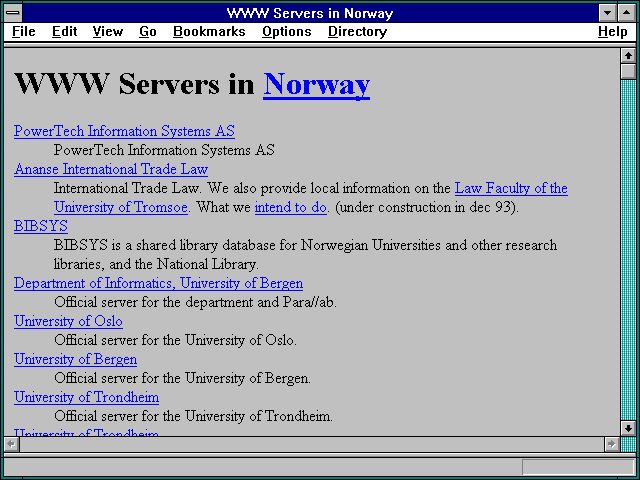Follow the University of Tromsoe link
The width and height of the screenshot is (640, 480).
121,207
